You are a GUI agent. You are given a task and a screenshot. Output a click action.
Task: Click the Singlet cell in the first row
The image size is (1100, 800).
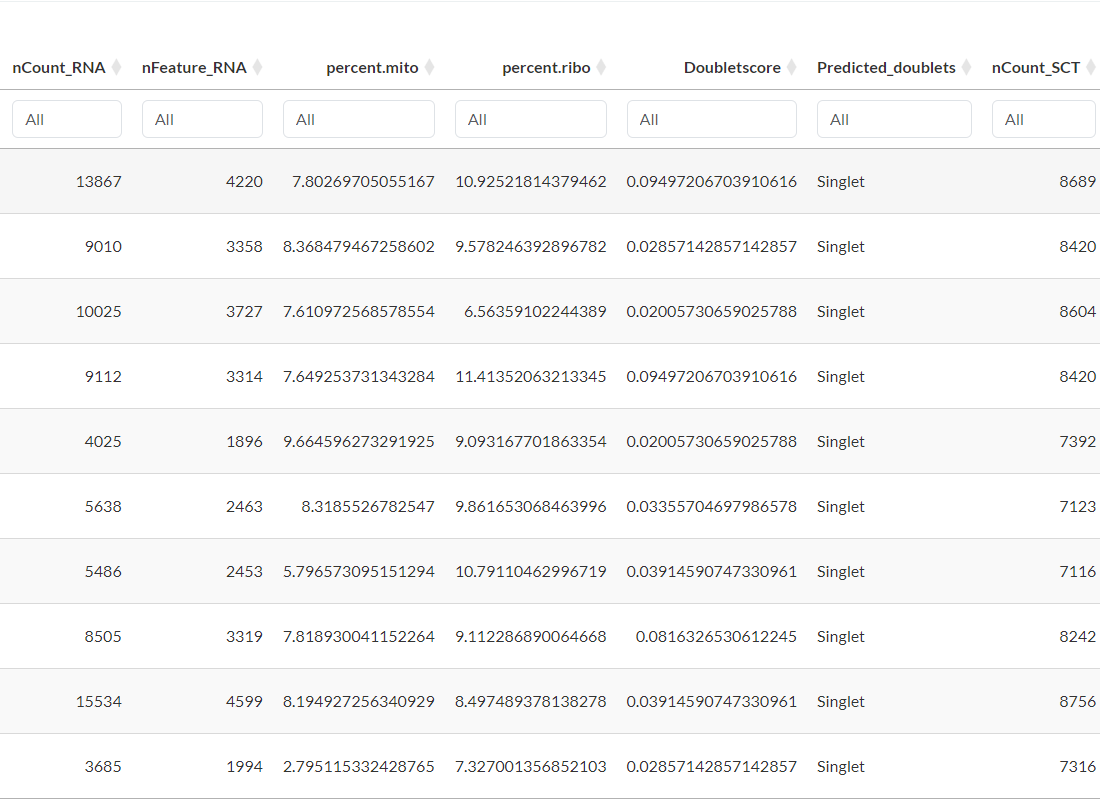coord(840,181)
